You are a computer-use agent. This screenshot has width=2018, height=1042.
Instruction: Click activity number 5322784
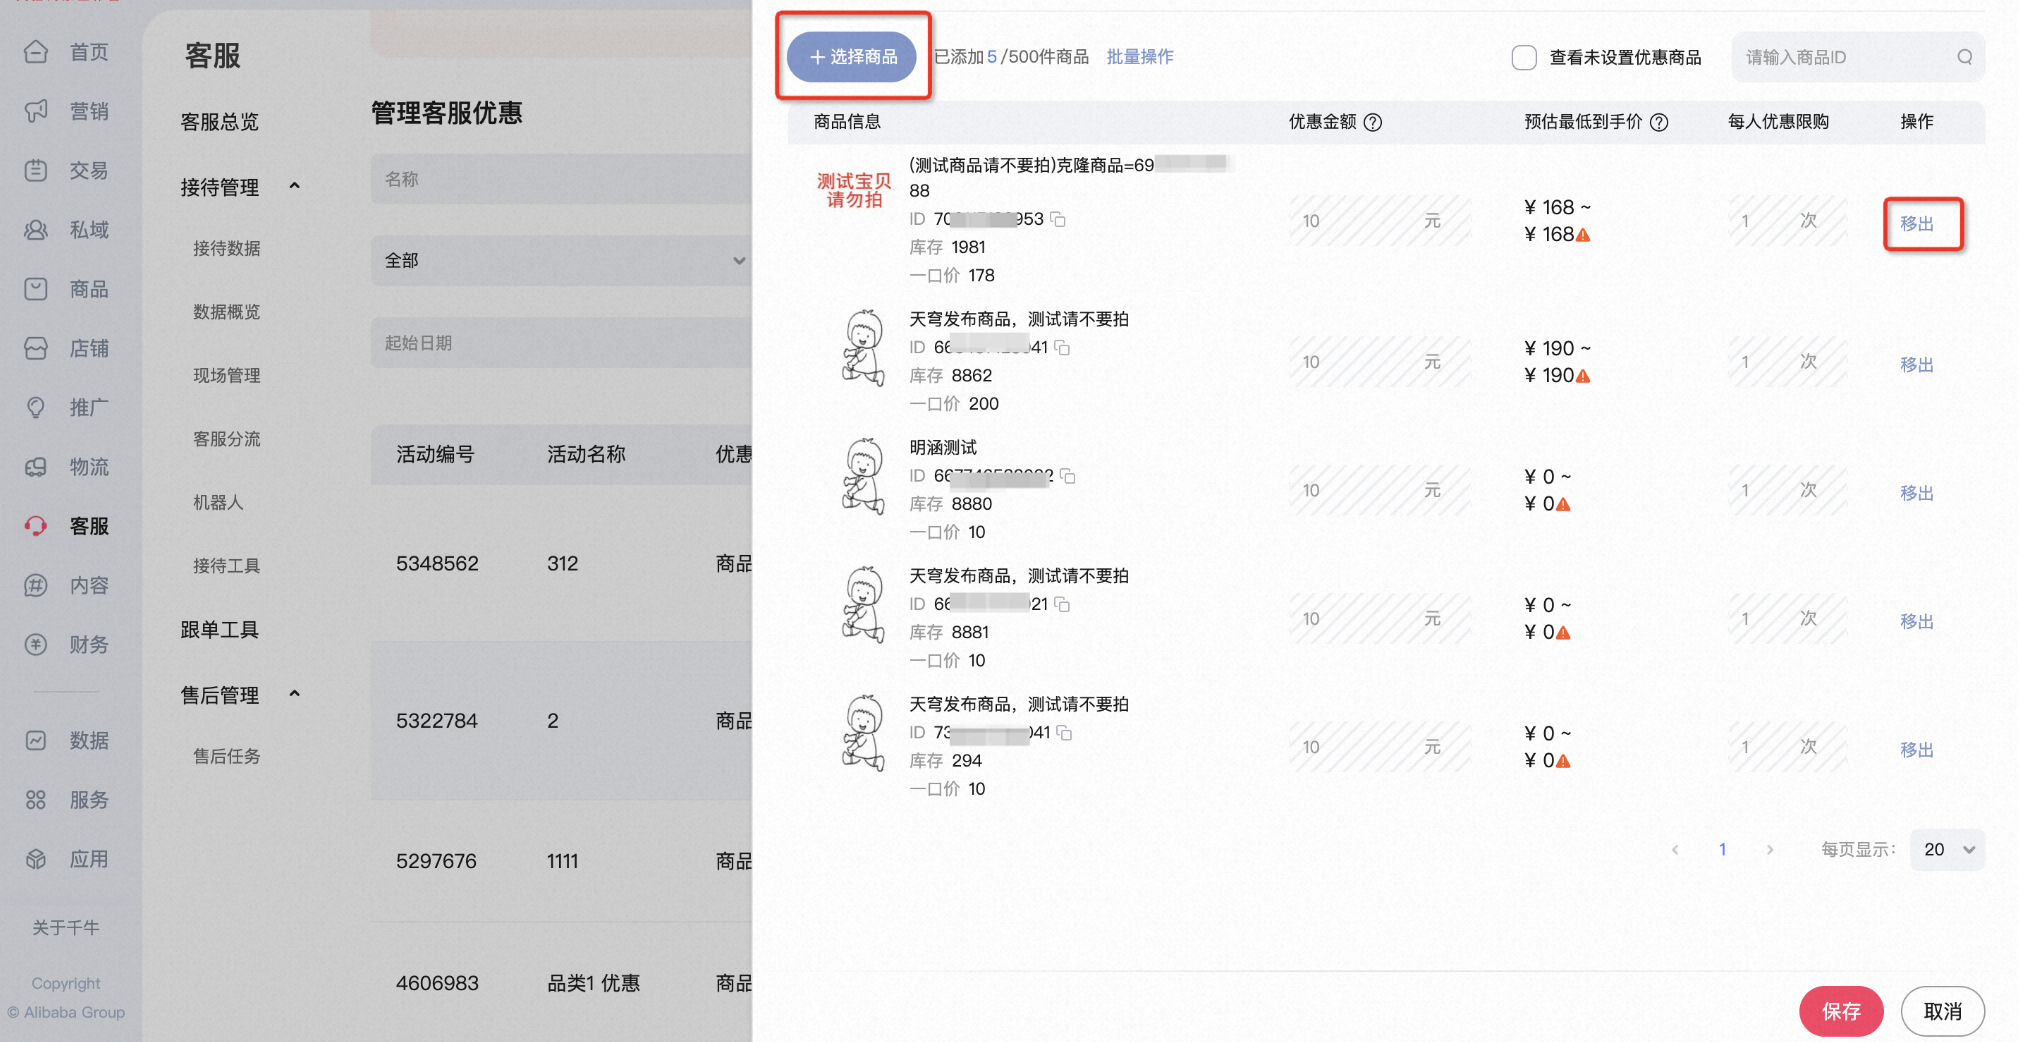coord(437,721)
